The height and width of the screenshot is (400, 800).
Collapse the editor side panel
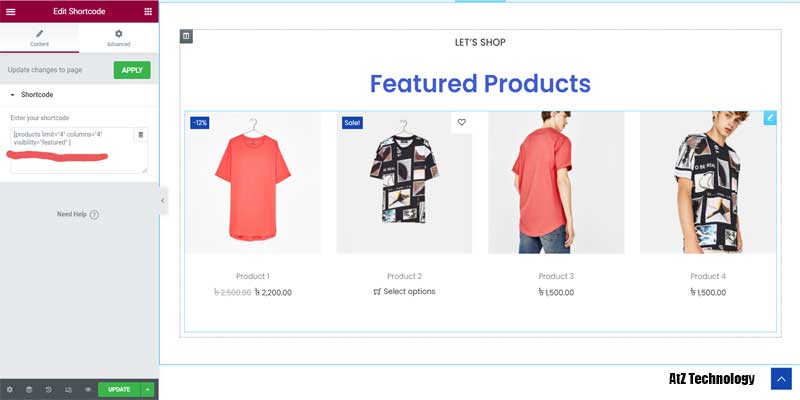tap(163, 201)
